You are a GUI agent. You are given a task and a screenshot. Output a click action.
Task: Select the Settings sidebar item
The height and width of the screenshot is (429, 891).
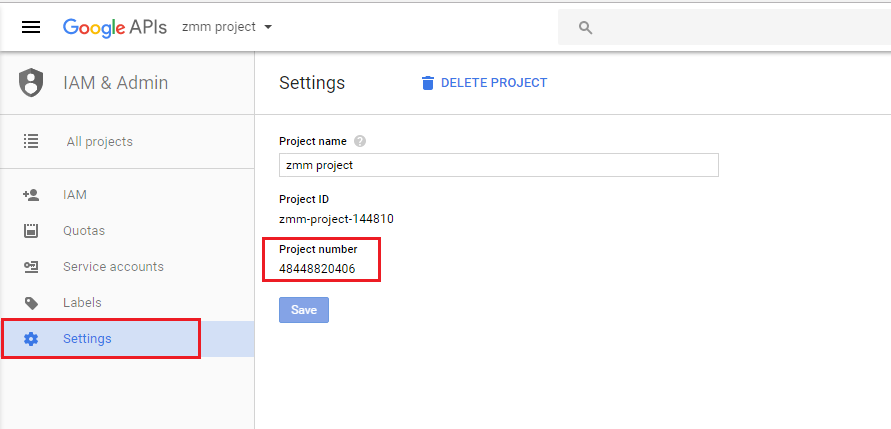pos(127,339)
